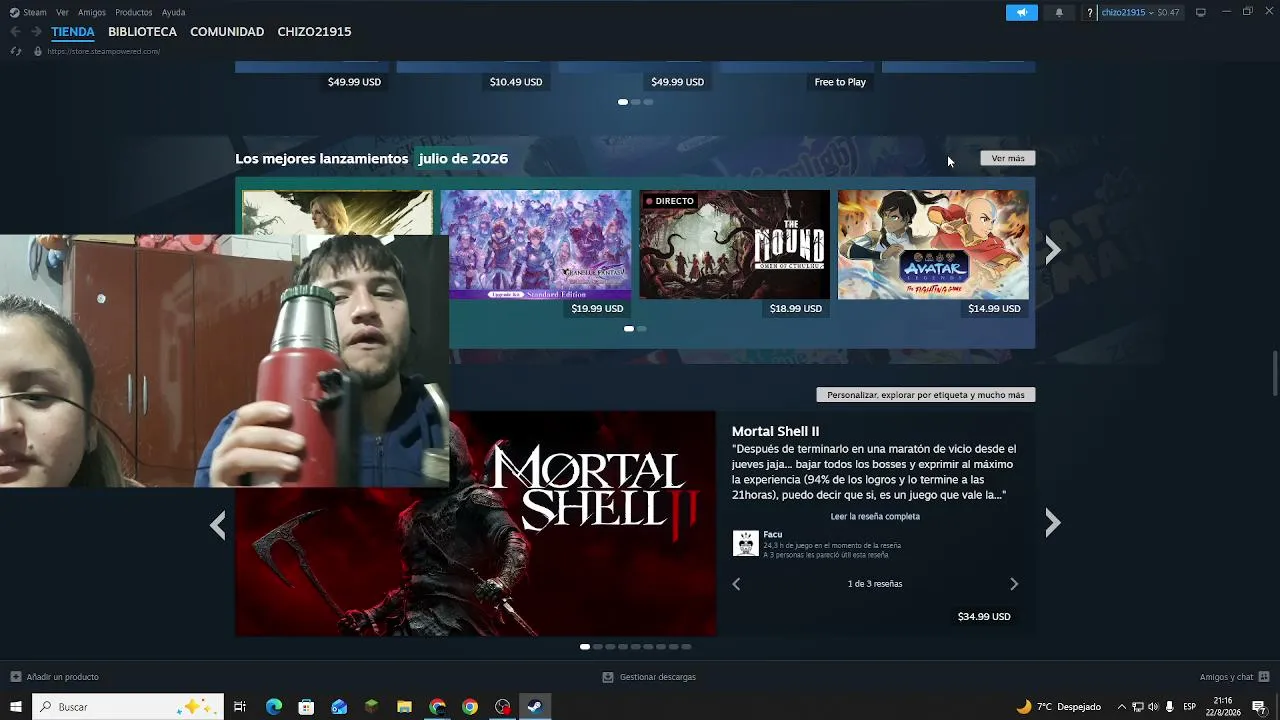Viewport: 1280px width, 720px height.
Task: Open the notifications bell
Action: pyautogui.click(x=1059, y=12)
